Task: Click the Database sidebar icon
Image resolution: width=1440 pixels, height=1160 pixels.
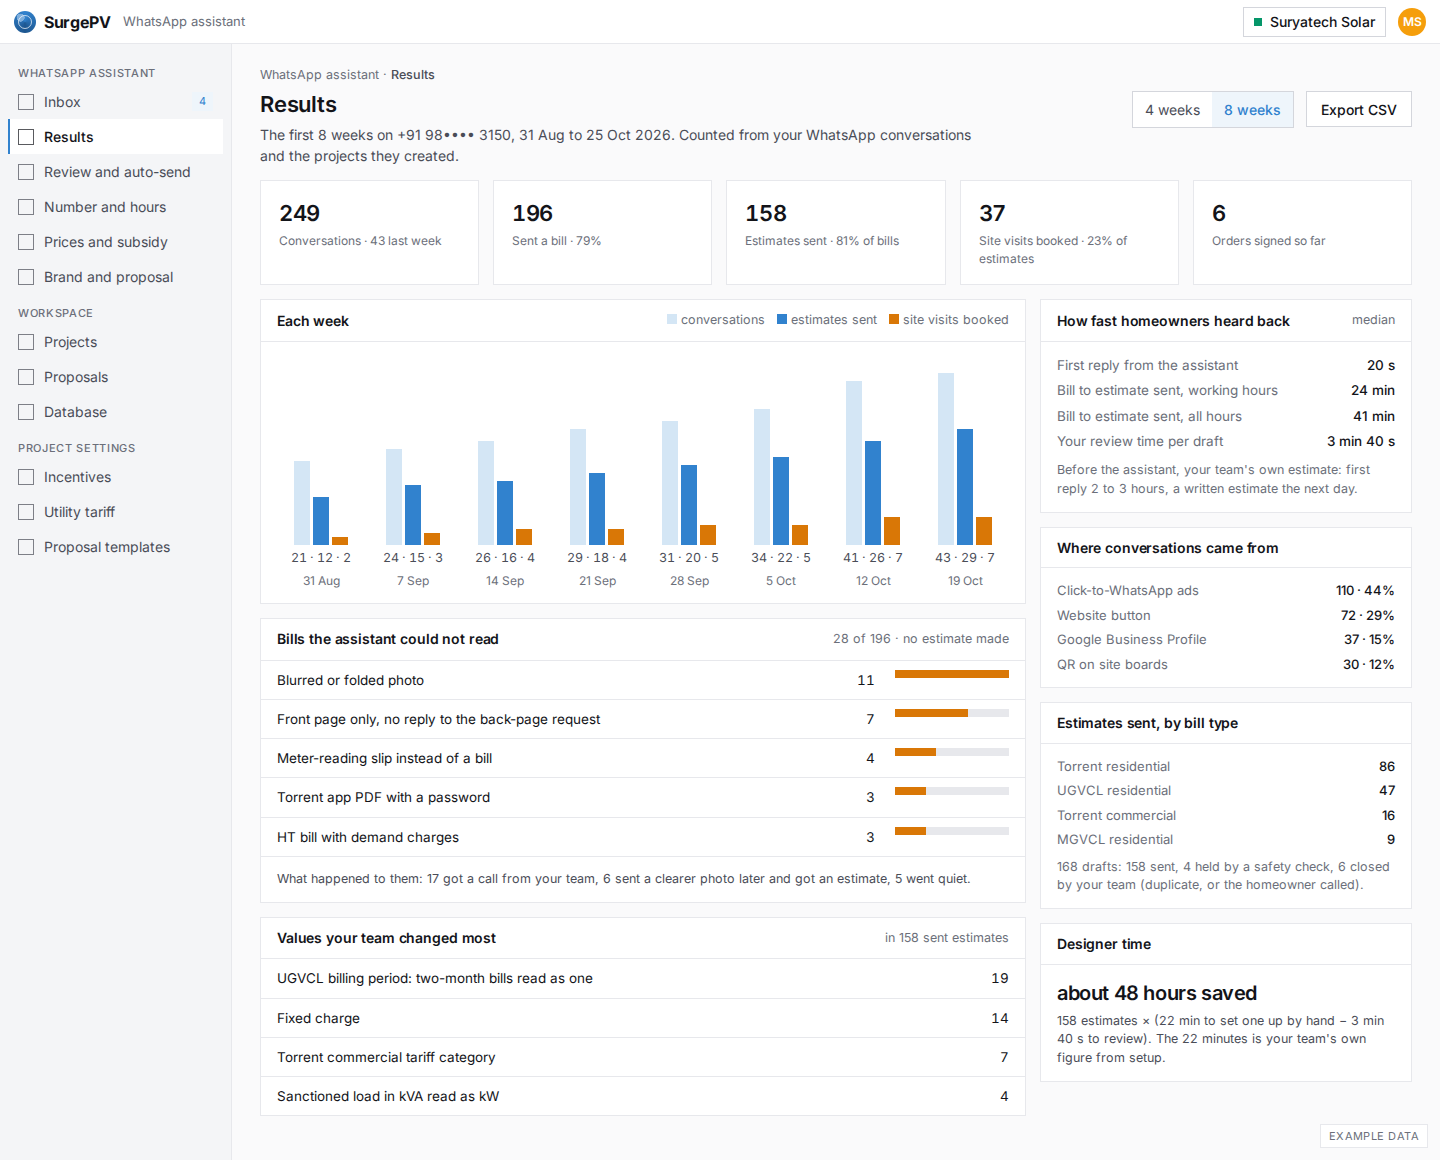Action: click(x=26, y=412)
